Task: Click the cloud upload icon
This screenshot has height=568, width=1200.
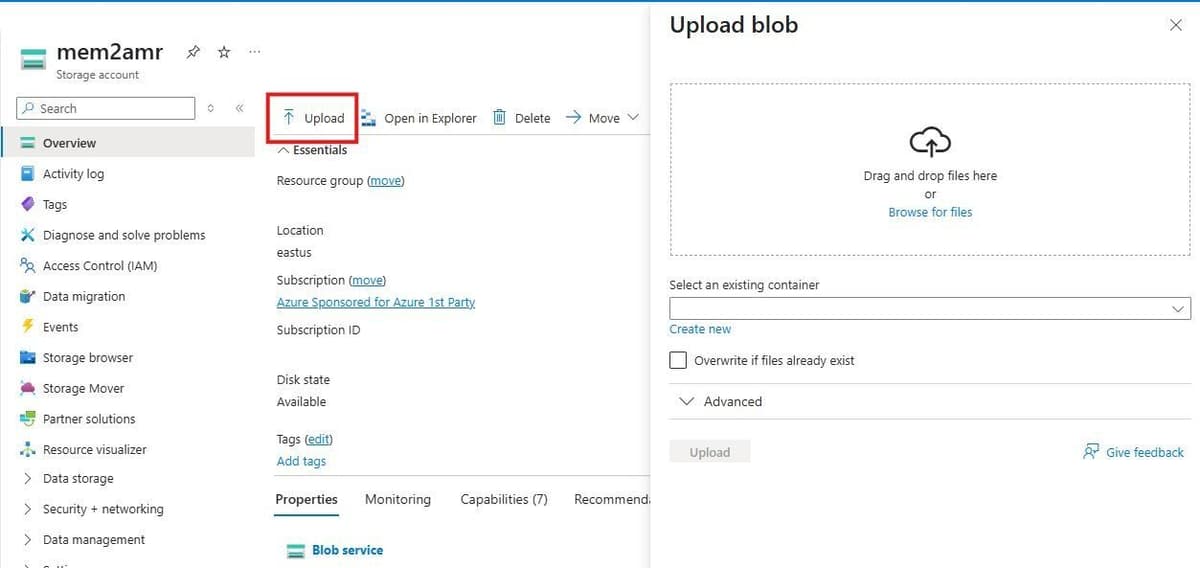Action: coord(930,143)
